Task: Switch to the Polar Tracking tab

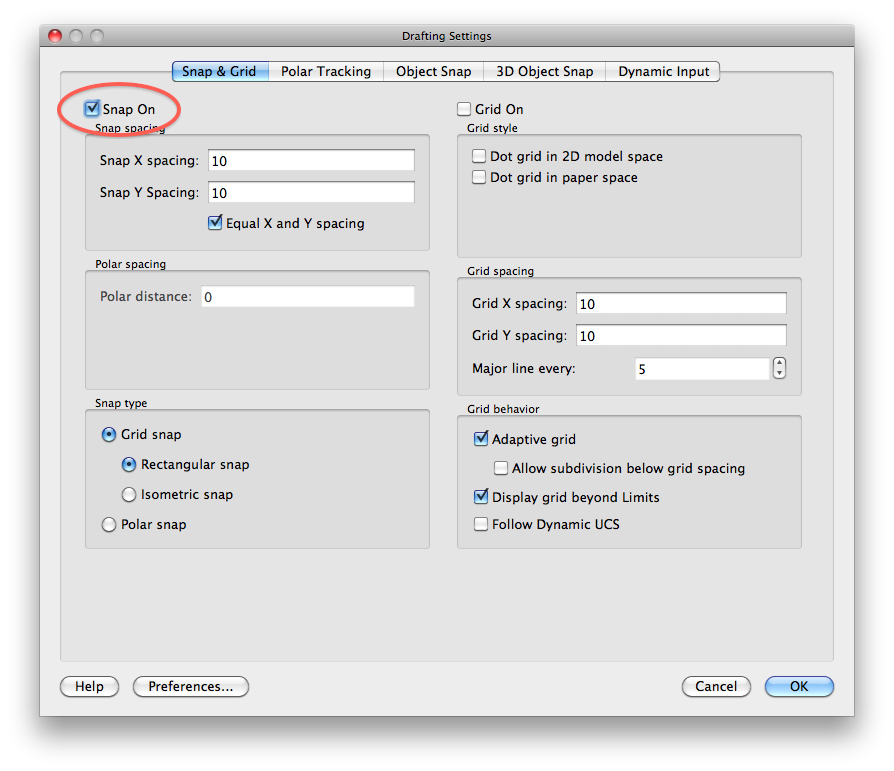Action: pyautogui.click(x=327, y=71)
